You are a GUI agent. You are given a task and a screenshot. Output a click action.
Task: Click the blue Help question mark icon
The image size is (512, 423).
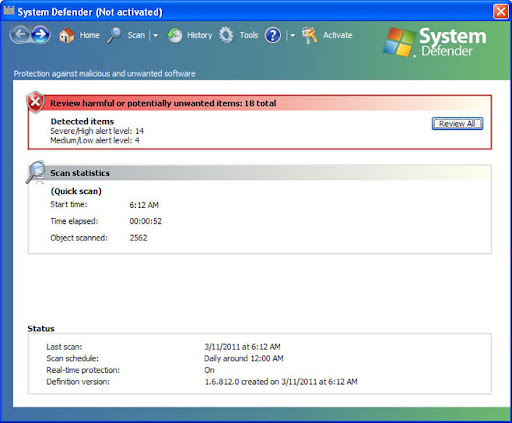tap(273, 35)
